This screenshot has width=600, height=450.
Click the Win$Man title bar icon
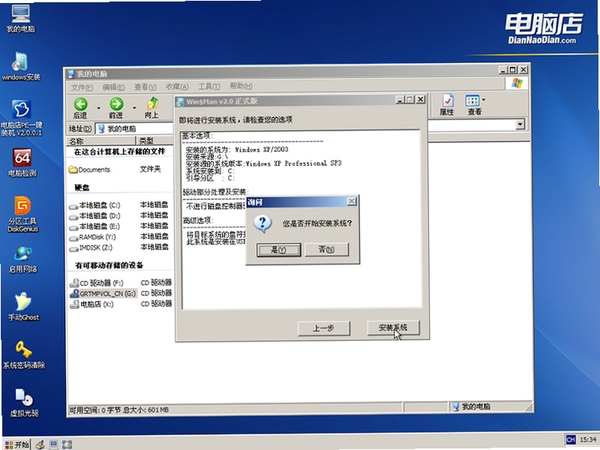click(180, 102)
